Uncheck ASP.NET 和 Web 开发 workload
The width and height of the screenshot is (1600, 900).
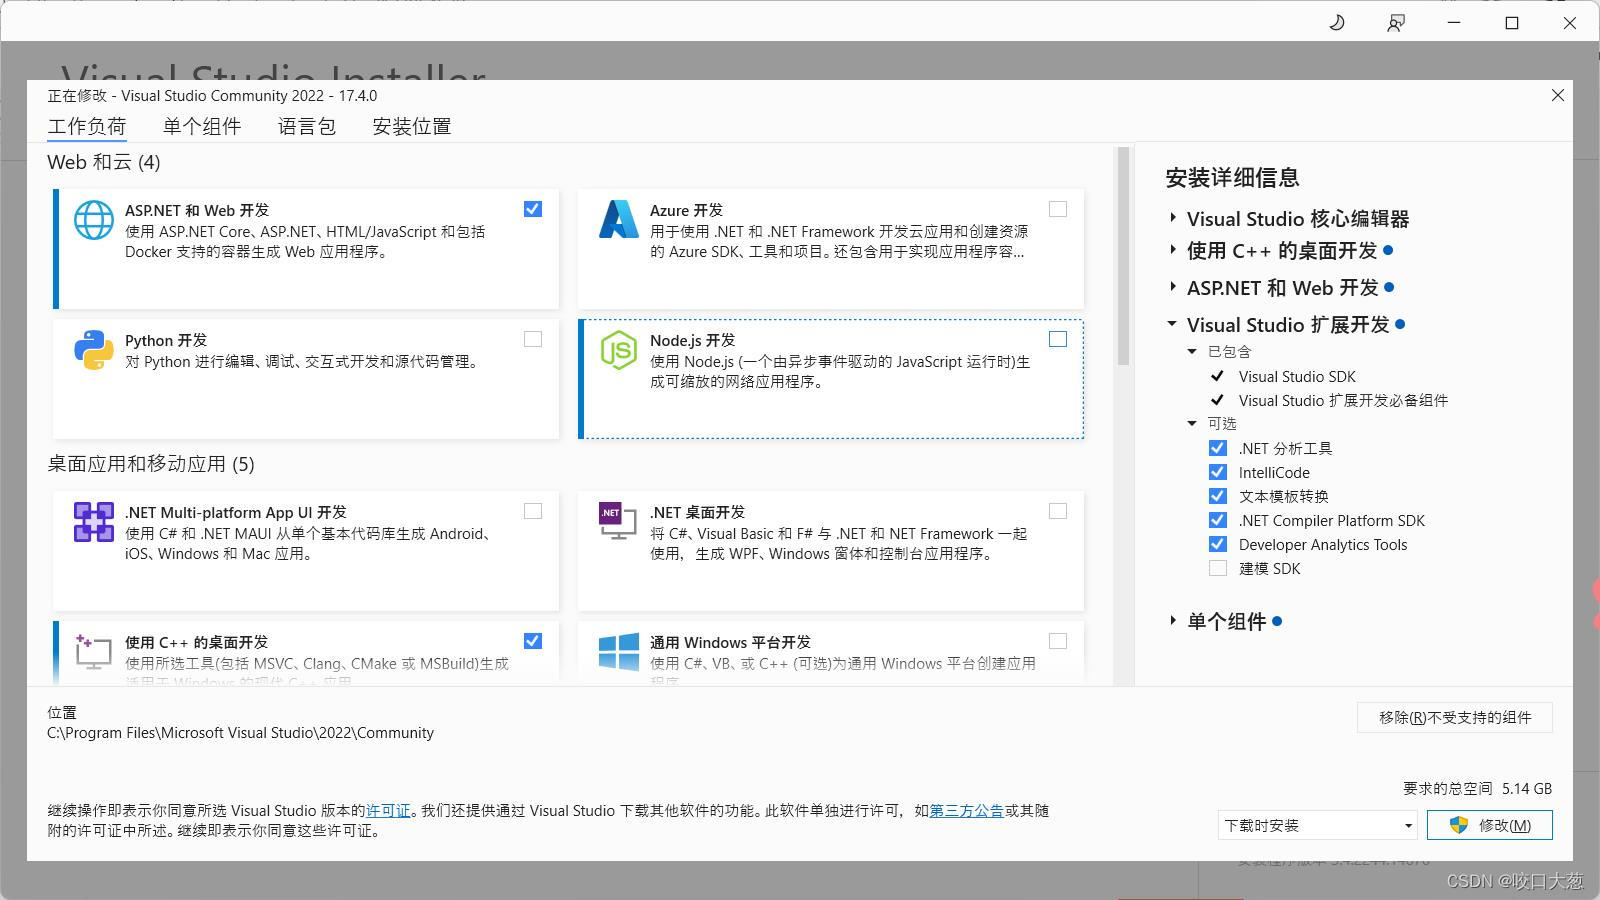click(533, 209)
